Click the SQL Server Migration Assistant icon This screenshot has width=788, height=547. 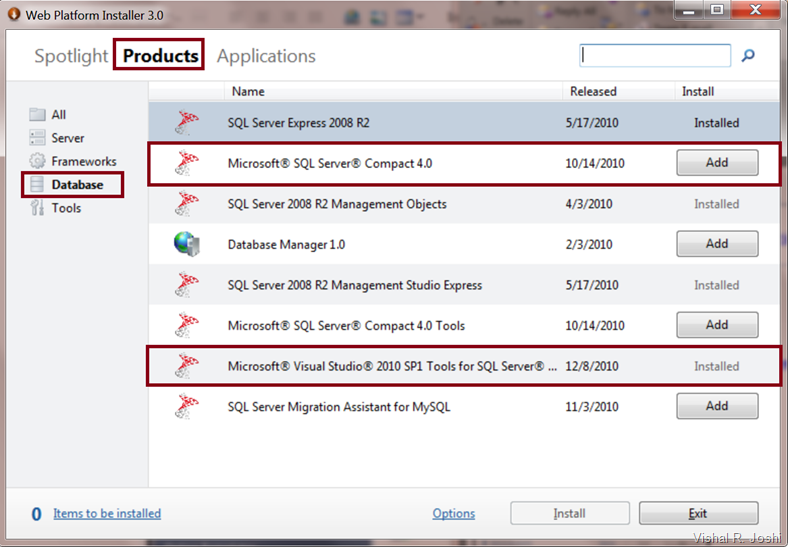pos(187,406)
